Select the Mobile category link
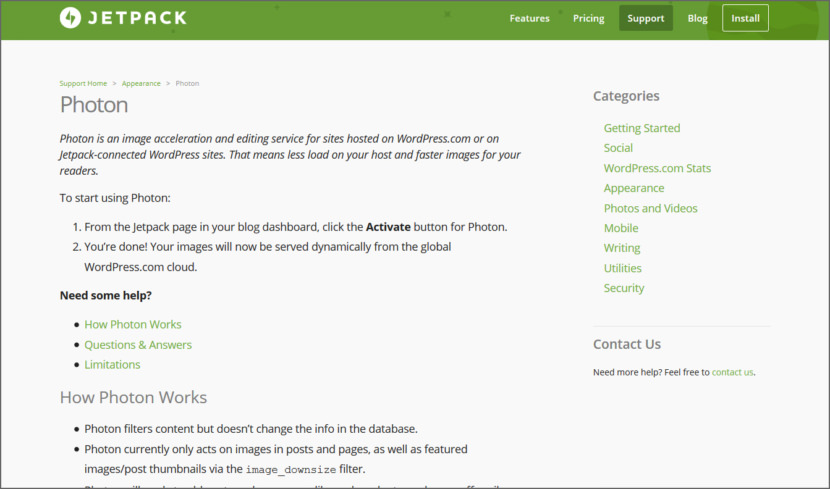This screenshot has width=830, height=489. tap(621, 228)
